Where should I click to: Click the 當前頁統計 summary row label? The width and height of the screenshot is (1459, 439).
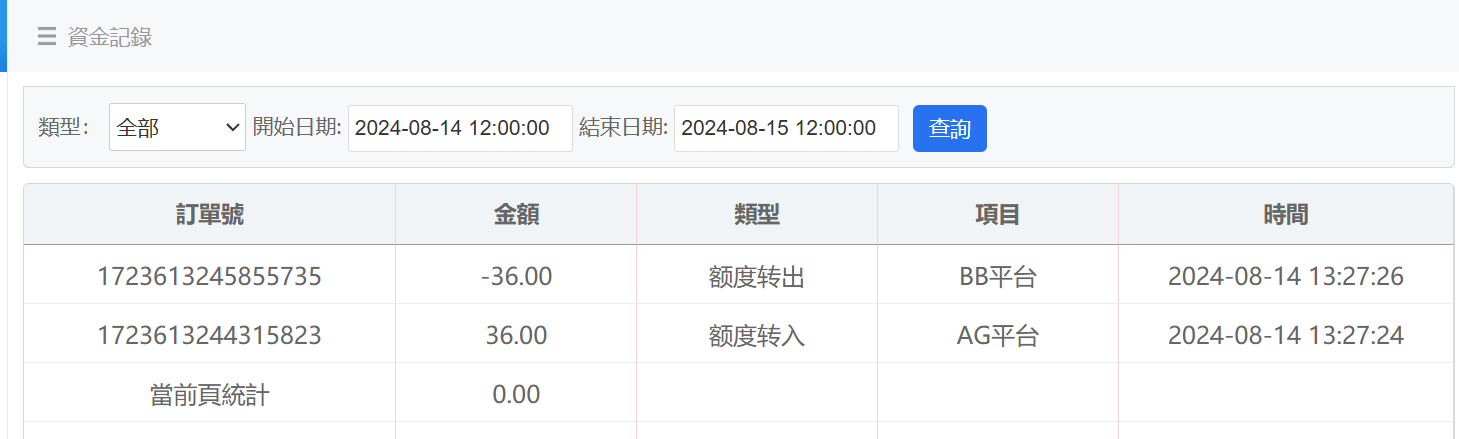[x=209, y=395]
